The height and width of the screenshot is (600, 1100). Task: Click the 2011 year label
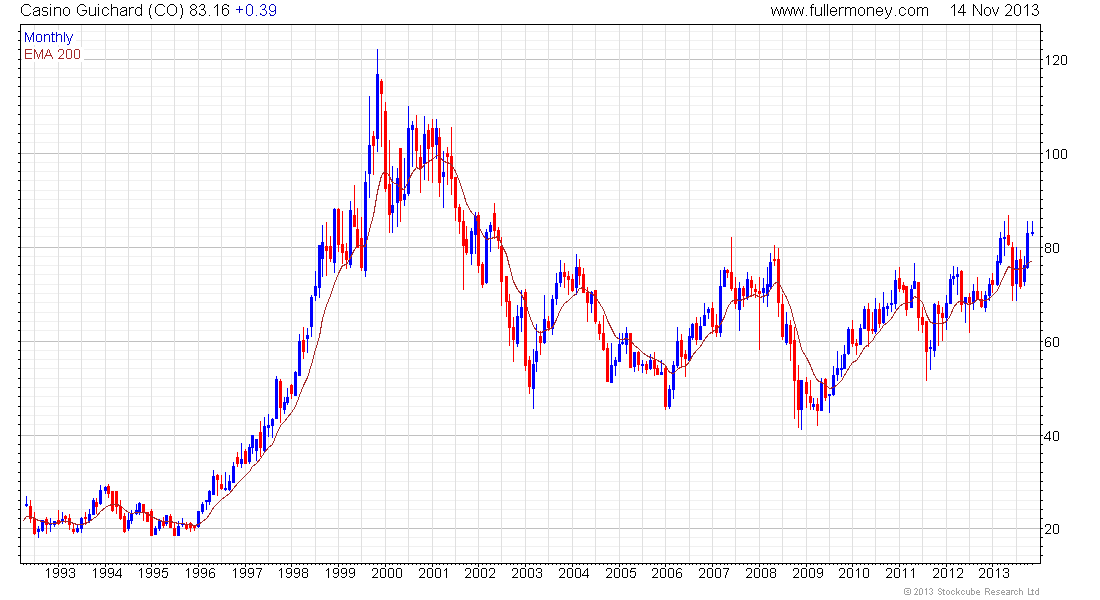[x=901, y=573]
